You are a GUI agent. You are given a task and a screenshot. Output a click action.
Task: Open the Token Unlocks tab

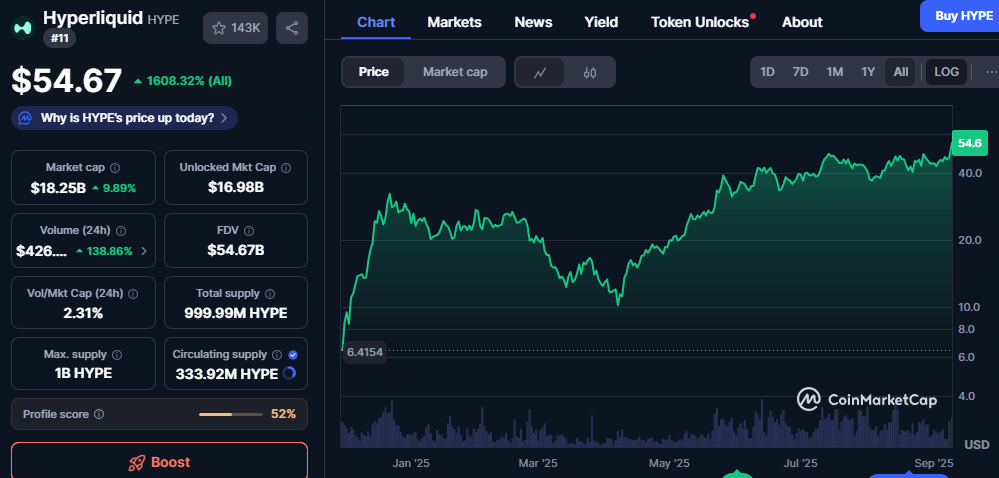700,22
